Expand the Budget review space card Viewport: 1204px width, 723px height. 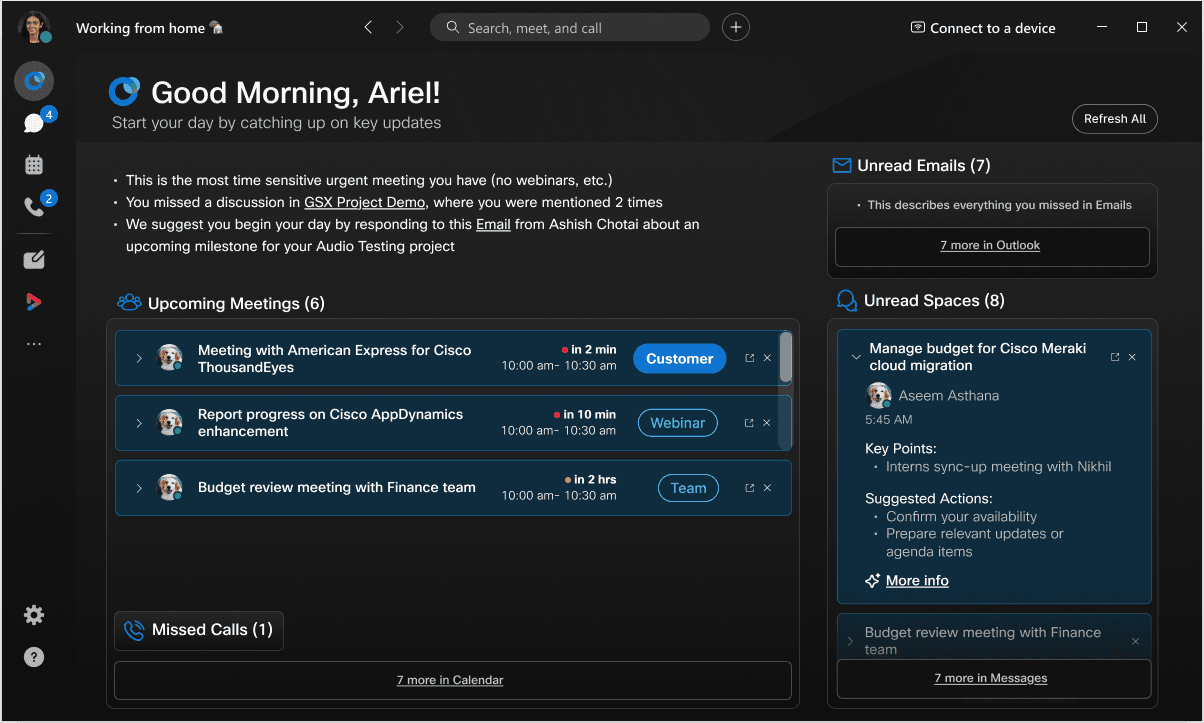click(x=850, y=641)
